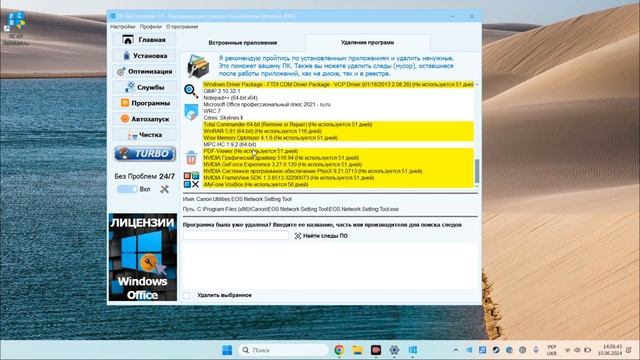
Task: Open the volume speaker tray icon
Action: (x=577, y=350)
